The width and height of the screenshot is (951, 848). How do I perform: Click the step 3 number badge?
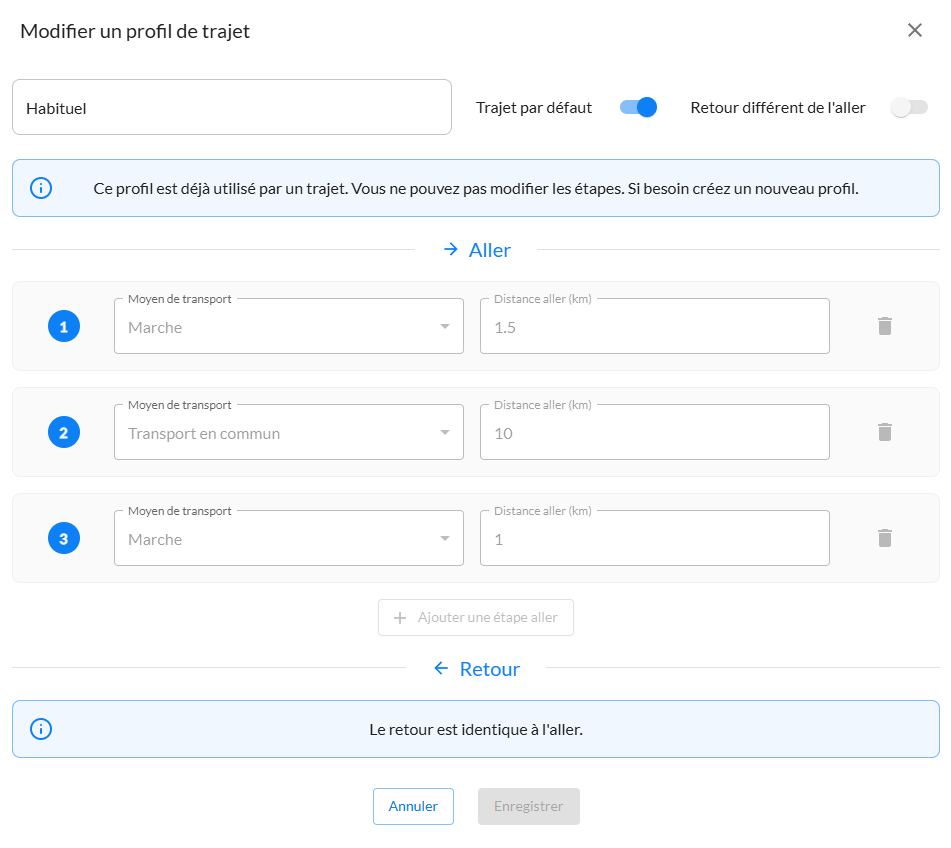click(x=64, y=539)
